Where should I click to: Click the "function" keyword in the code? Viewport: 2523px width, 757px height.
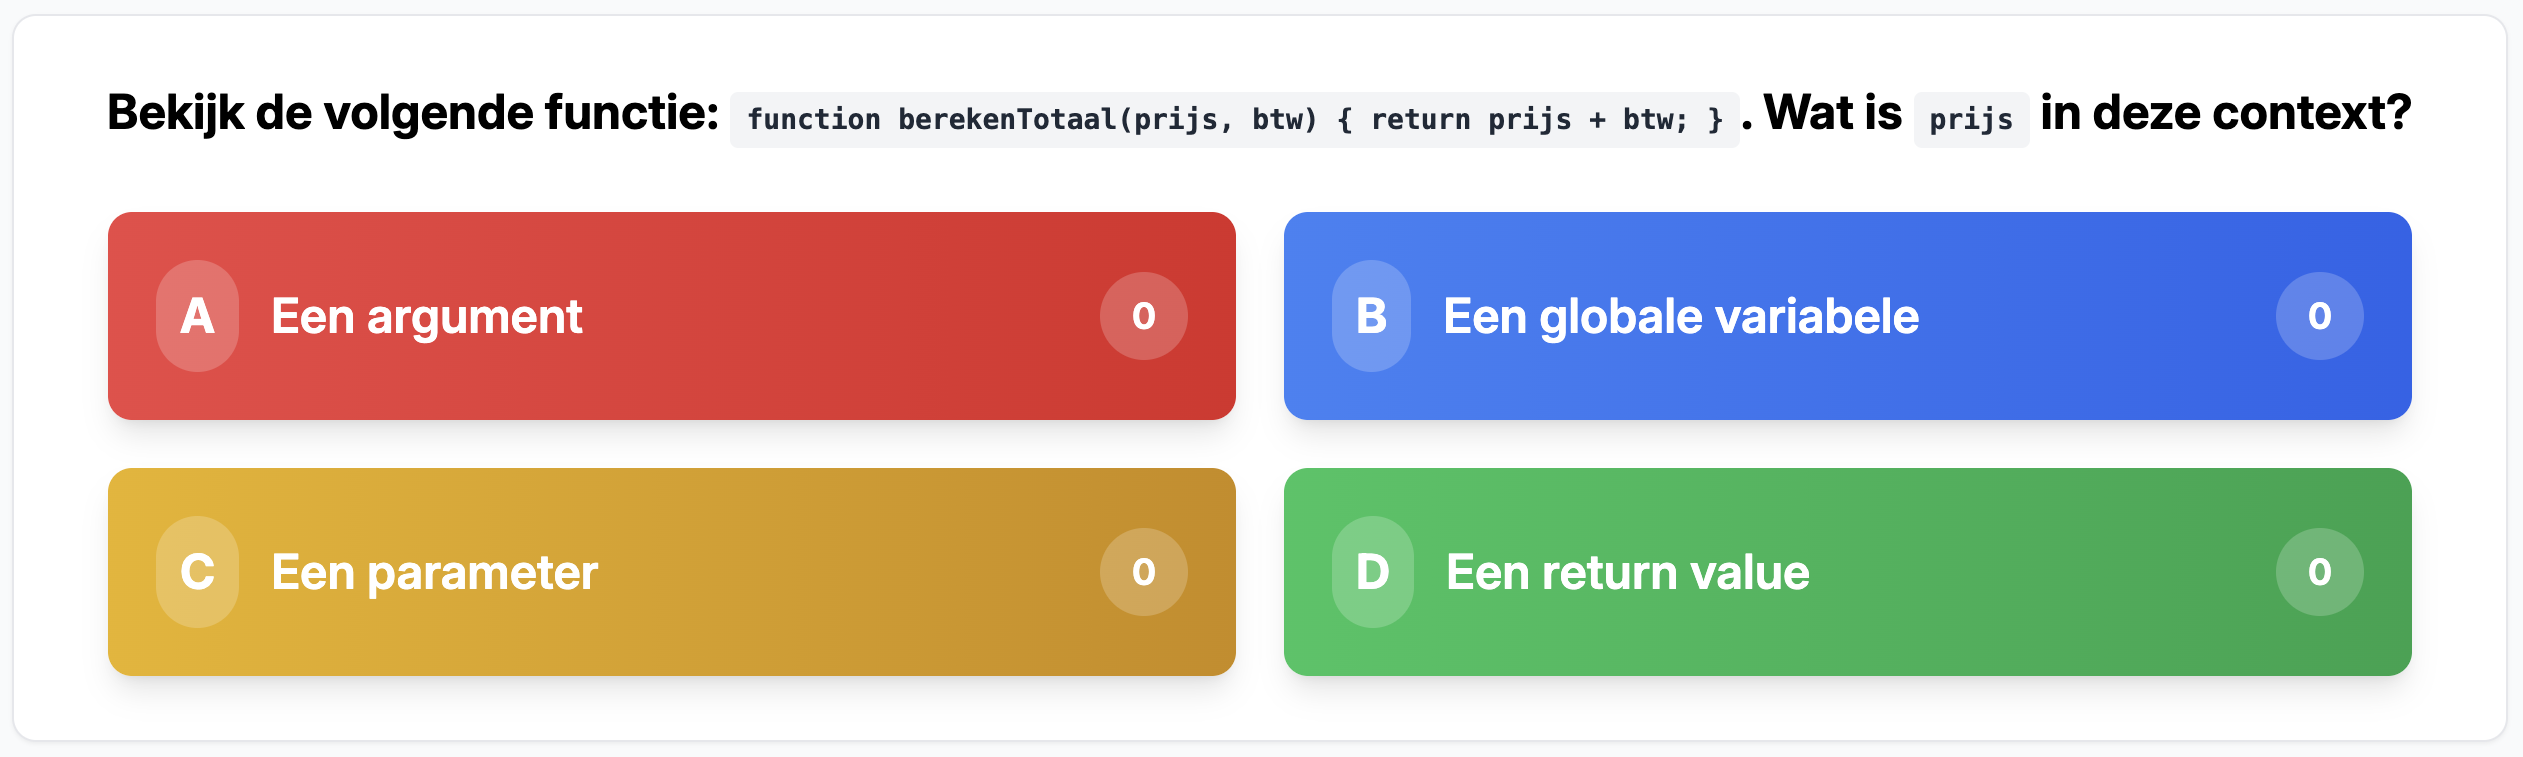coord(813,120)
